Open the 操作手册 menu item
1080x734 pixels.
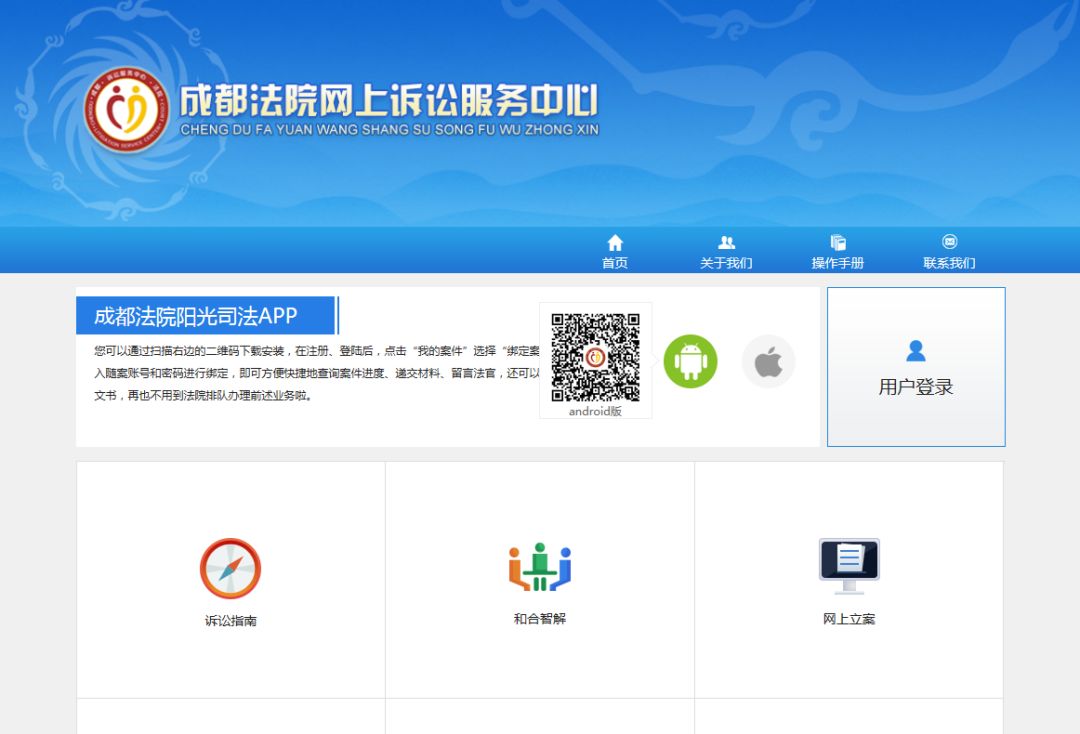point(838,263)
